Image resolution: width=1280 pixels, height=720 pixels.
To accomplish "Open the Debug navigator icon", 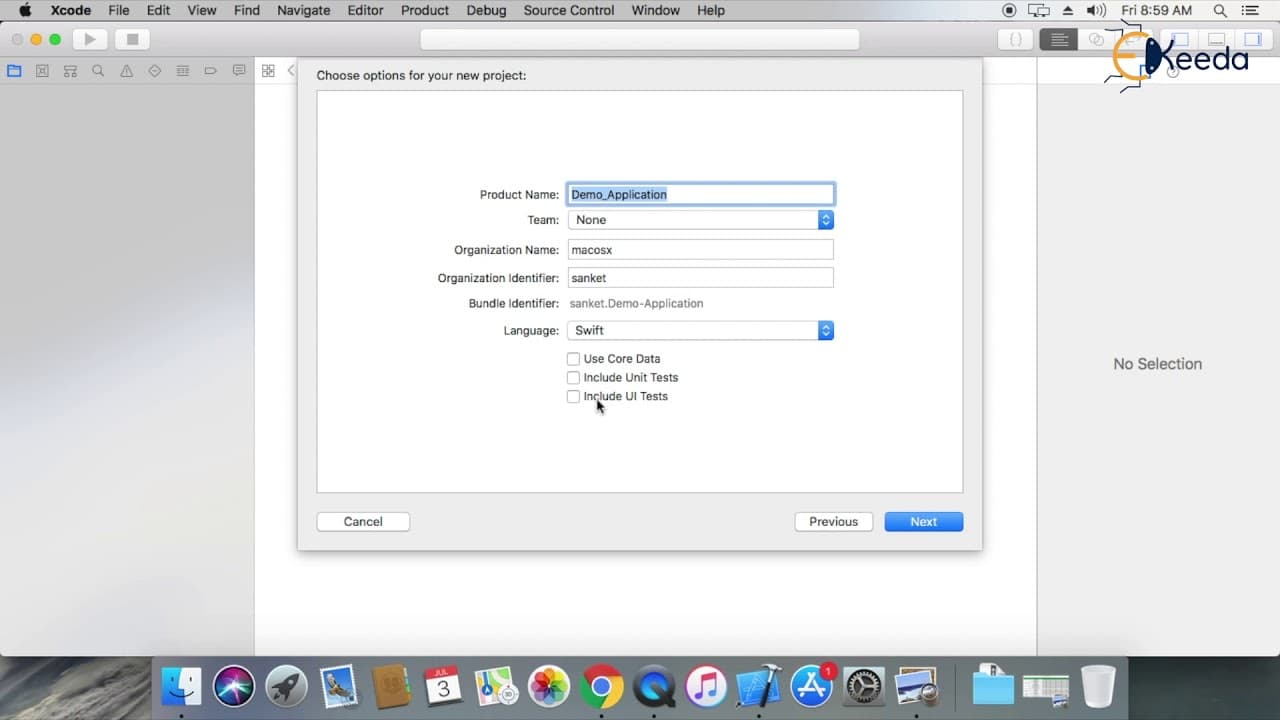I will click(182, 71).
